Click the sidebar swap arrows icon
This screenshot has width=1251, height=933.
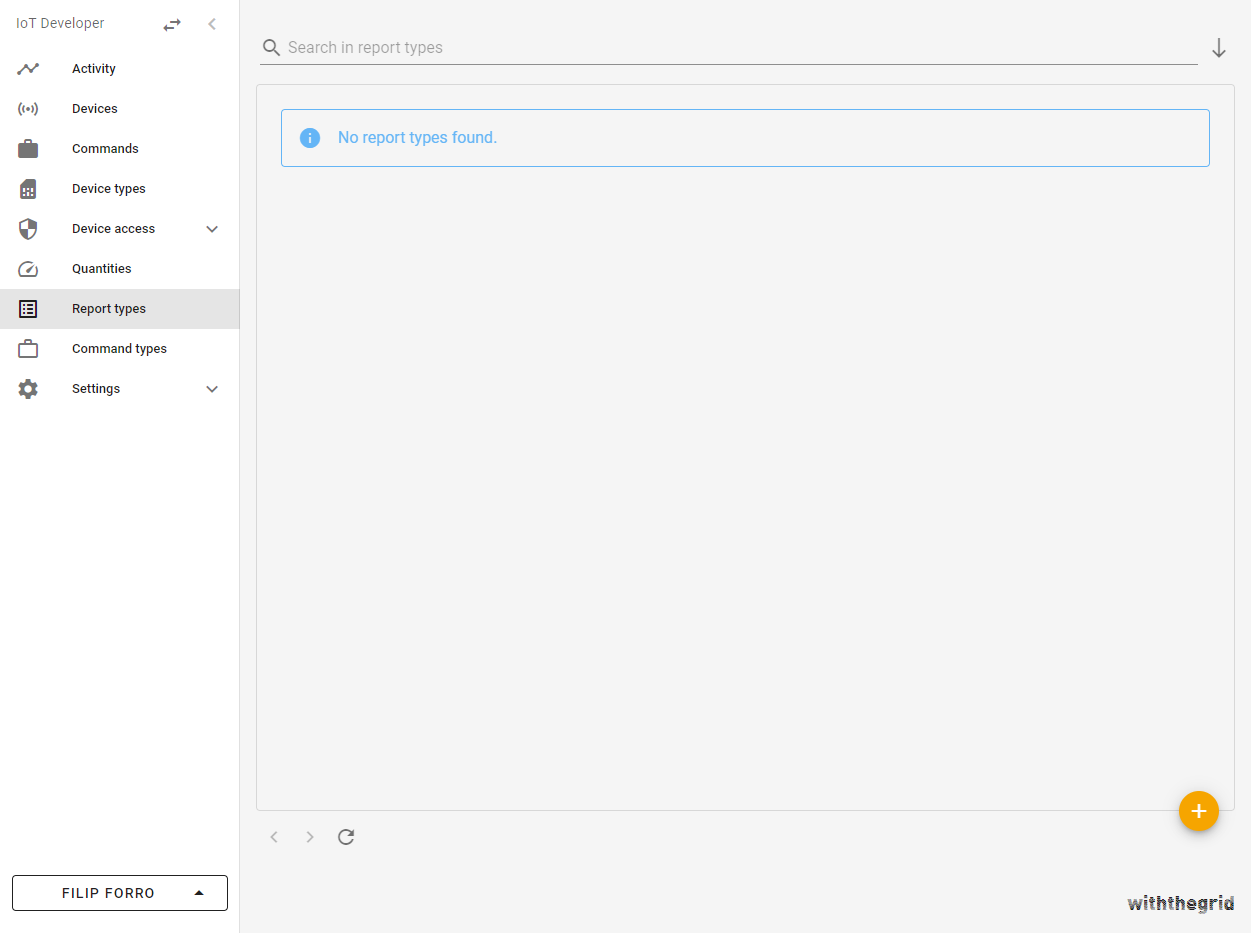coord(171,24)
